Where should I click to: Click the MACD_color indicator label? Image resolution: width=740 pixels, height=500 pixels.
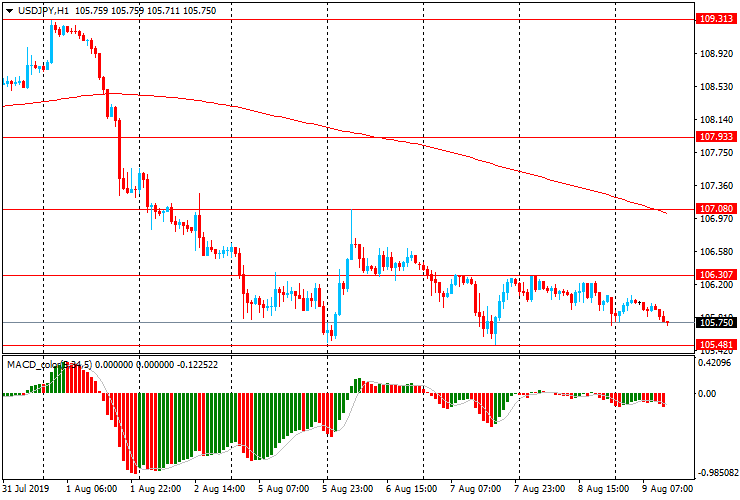coord(50,364)
